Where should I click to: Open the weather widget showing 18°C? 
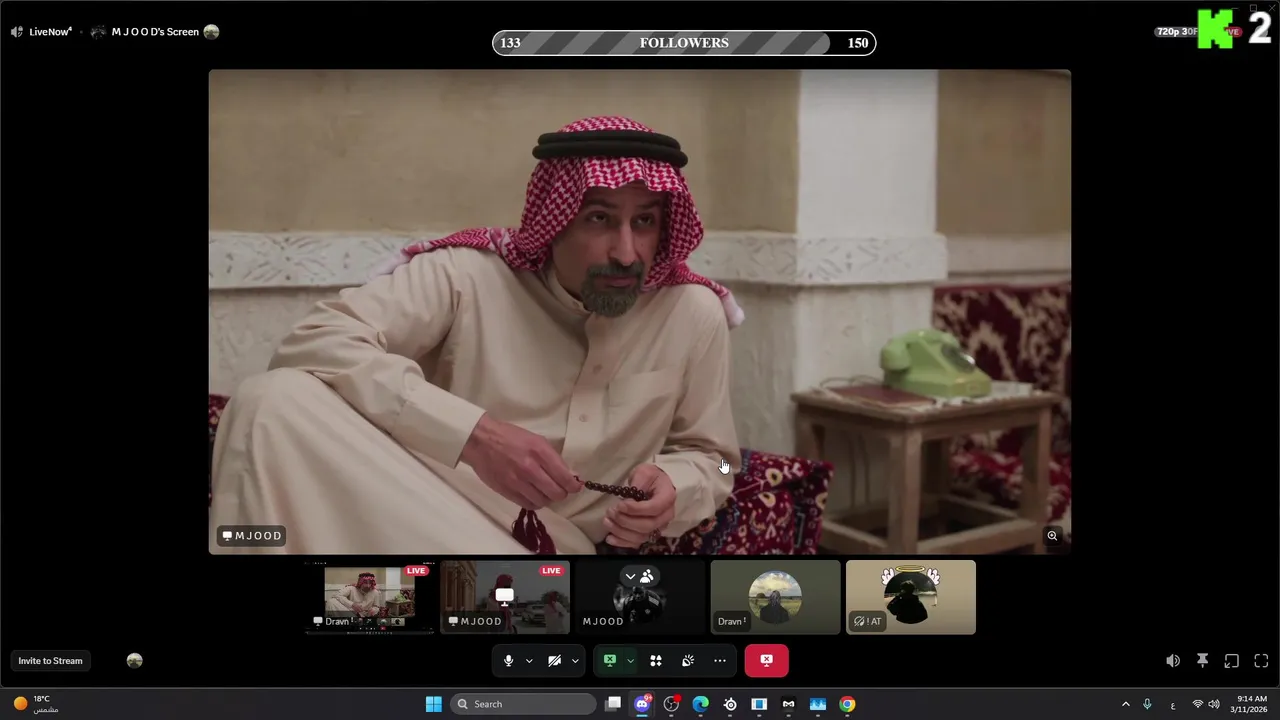click(36, 704)
